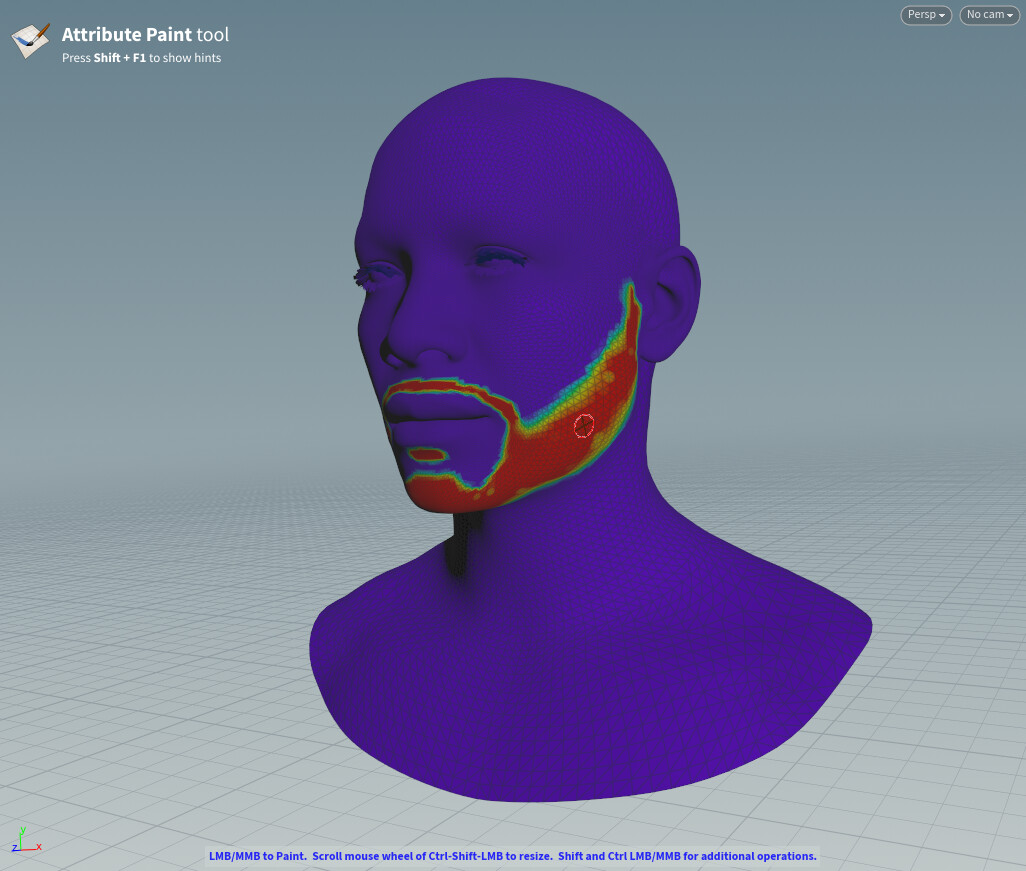
Task: Open the No cam camera selector
Action: [988, 15]
